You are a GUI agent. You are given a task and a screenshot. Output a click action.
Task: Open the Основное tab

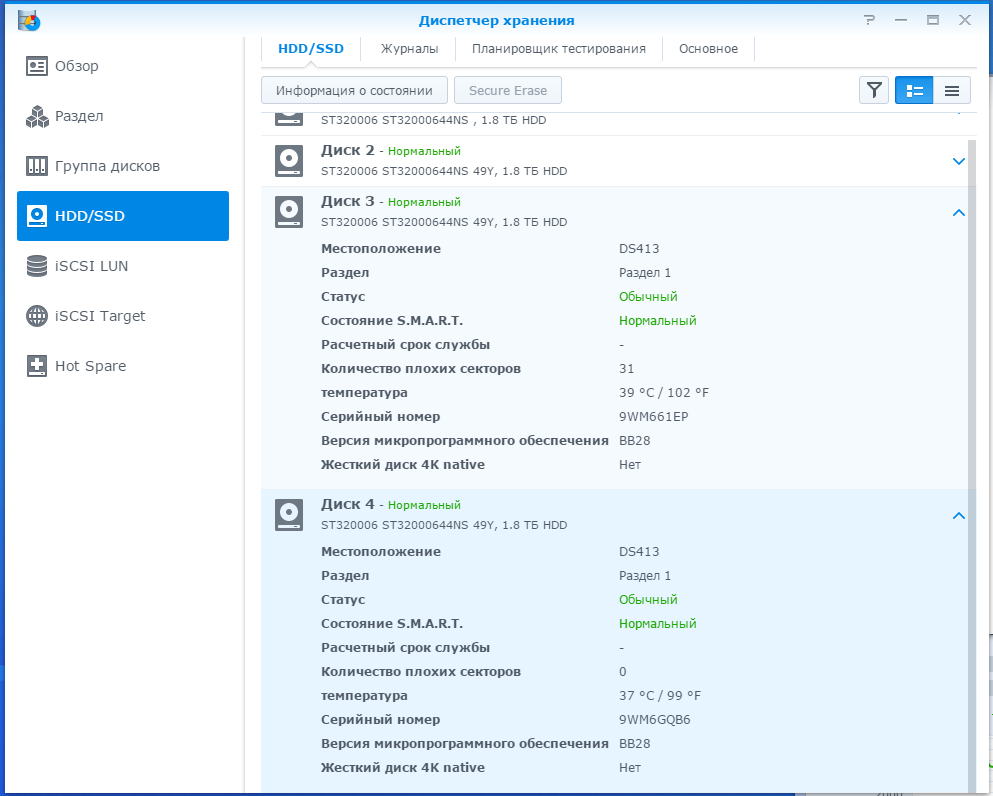pos(708,49)
